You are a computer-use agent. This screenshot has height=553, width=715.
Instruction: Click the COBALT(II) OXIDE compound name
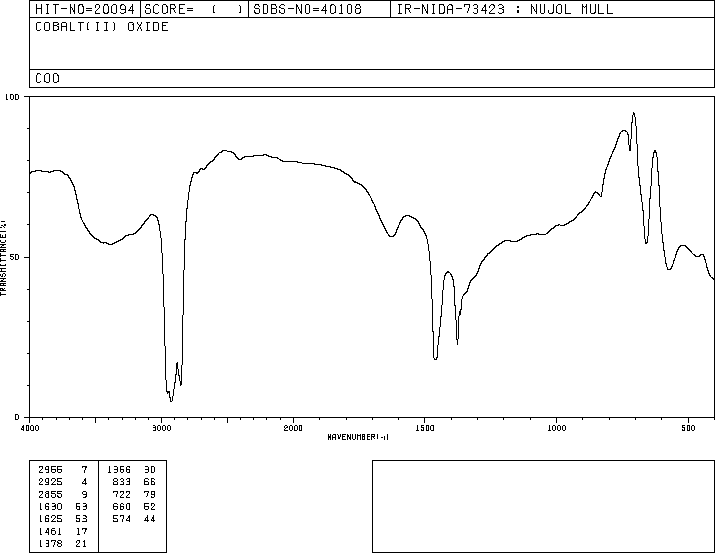tap(102, 26)
